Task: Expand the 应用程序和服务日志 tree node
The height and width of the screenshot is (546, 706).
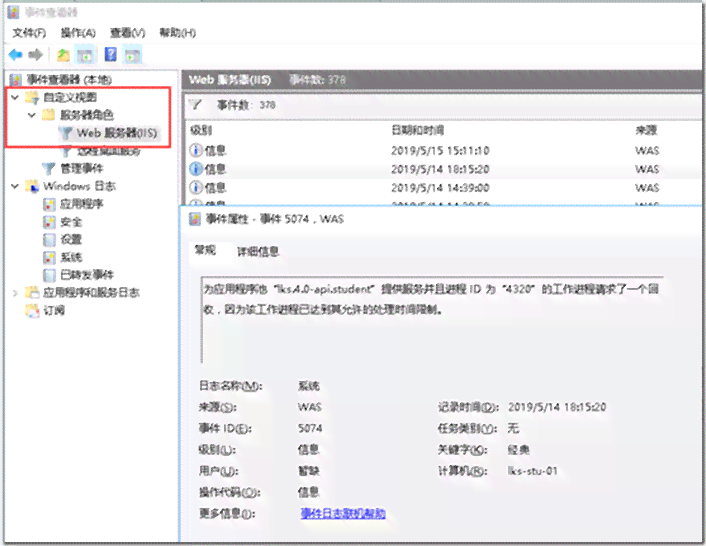Action: 15,293
